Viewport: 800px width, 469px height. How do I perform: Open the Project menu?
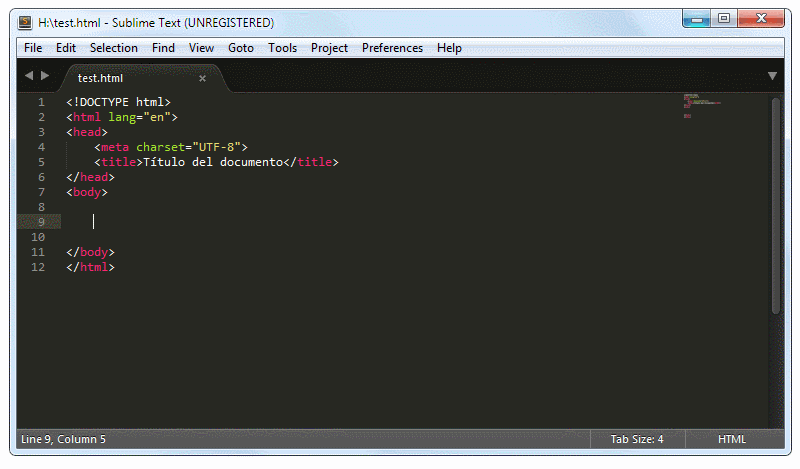pyautogui.click(x=329, y=48)
